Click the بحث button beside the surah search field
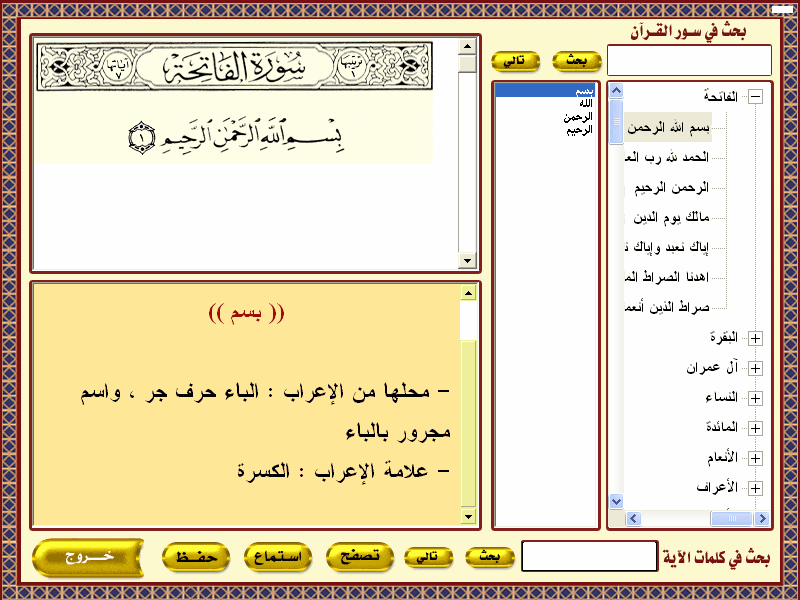This screenshot has height=600, width=800. [x=577, y=61]
